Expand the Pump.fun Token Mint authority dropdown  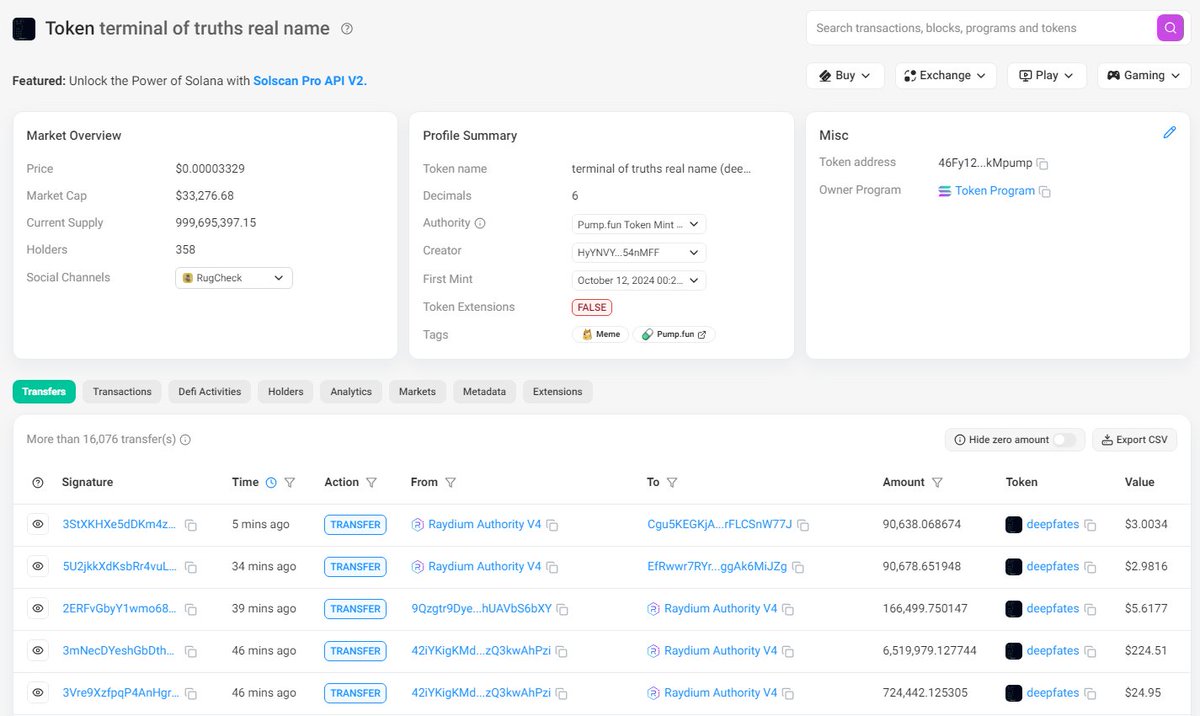(639, 225)
